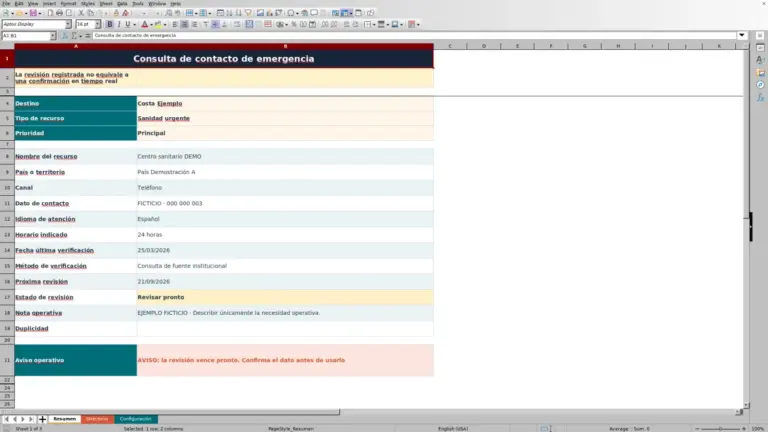Click the Insert chart icon
Viewport: 768px width, 432px height.
[269, 13]
